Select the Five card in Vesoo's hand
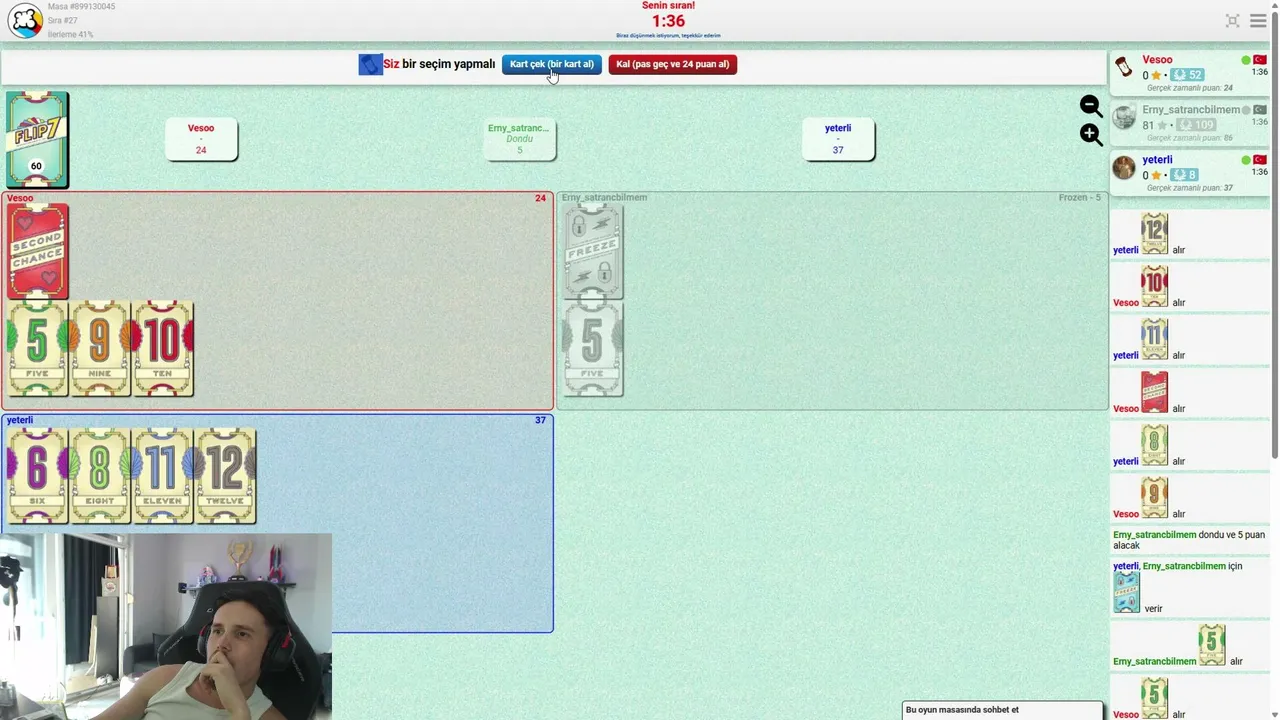1280x720 pixels. 38,349
